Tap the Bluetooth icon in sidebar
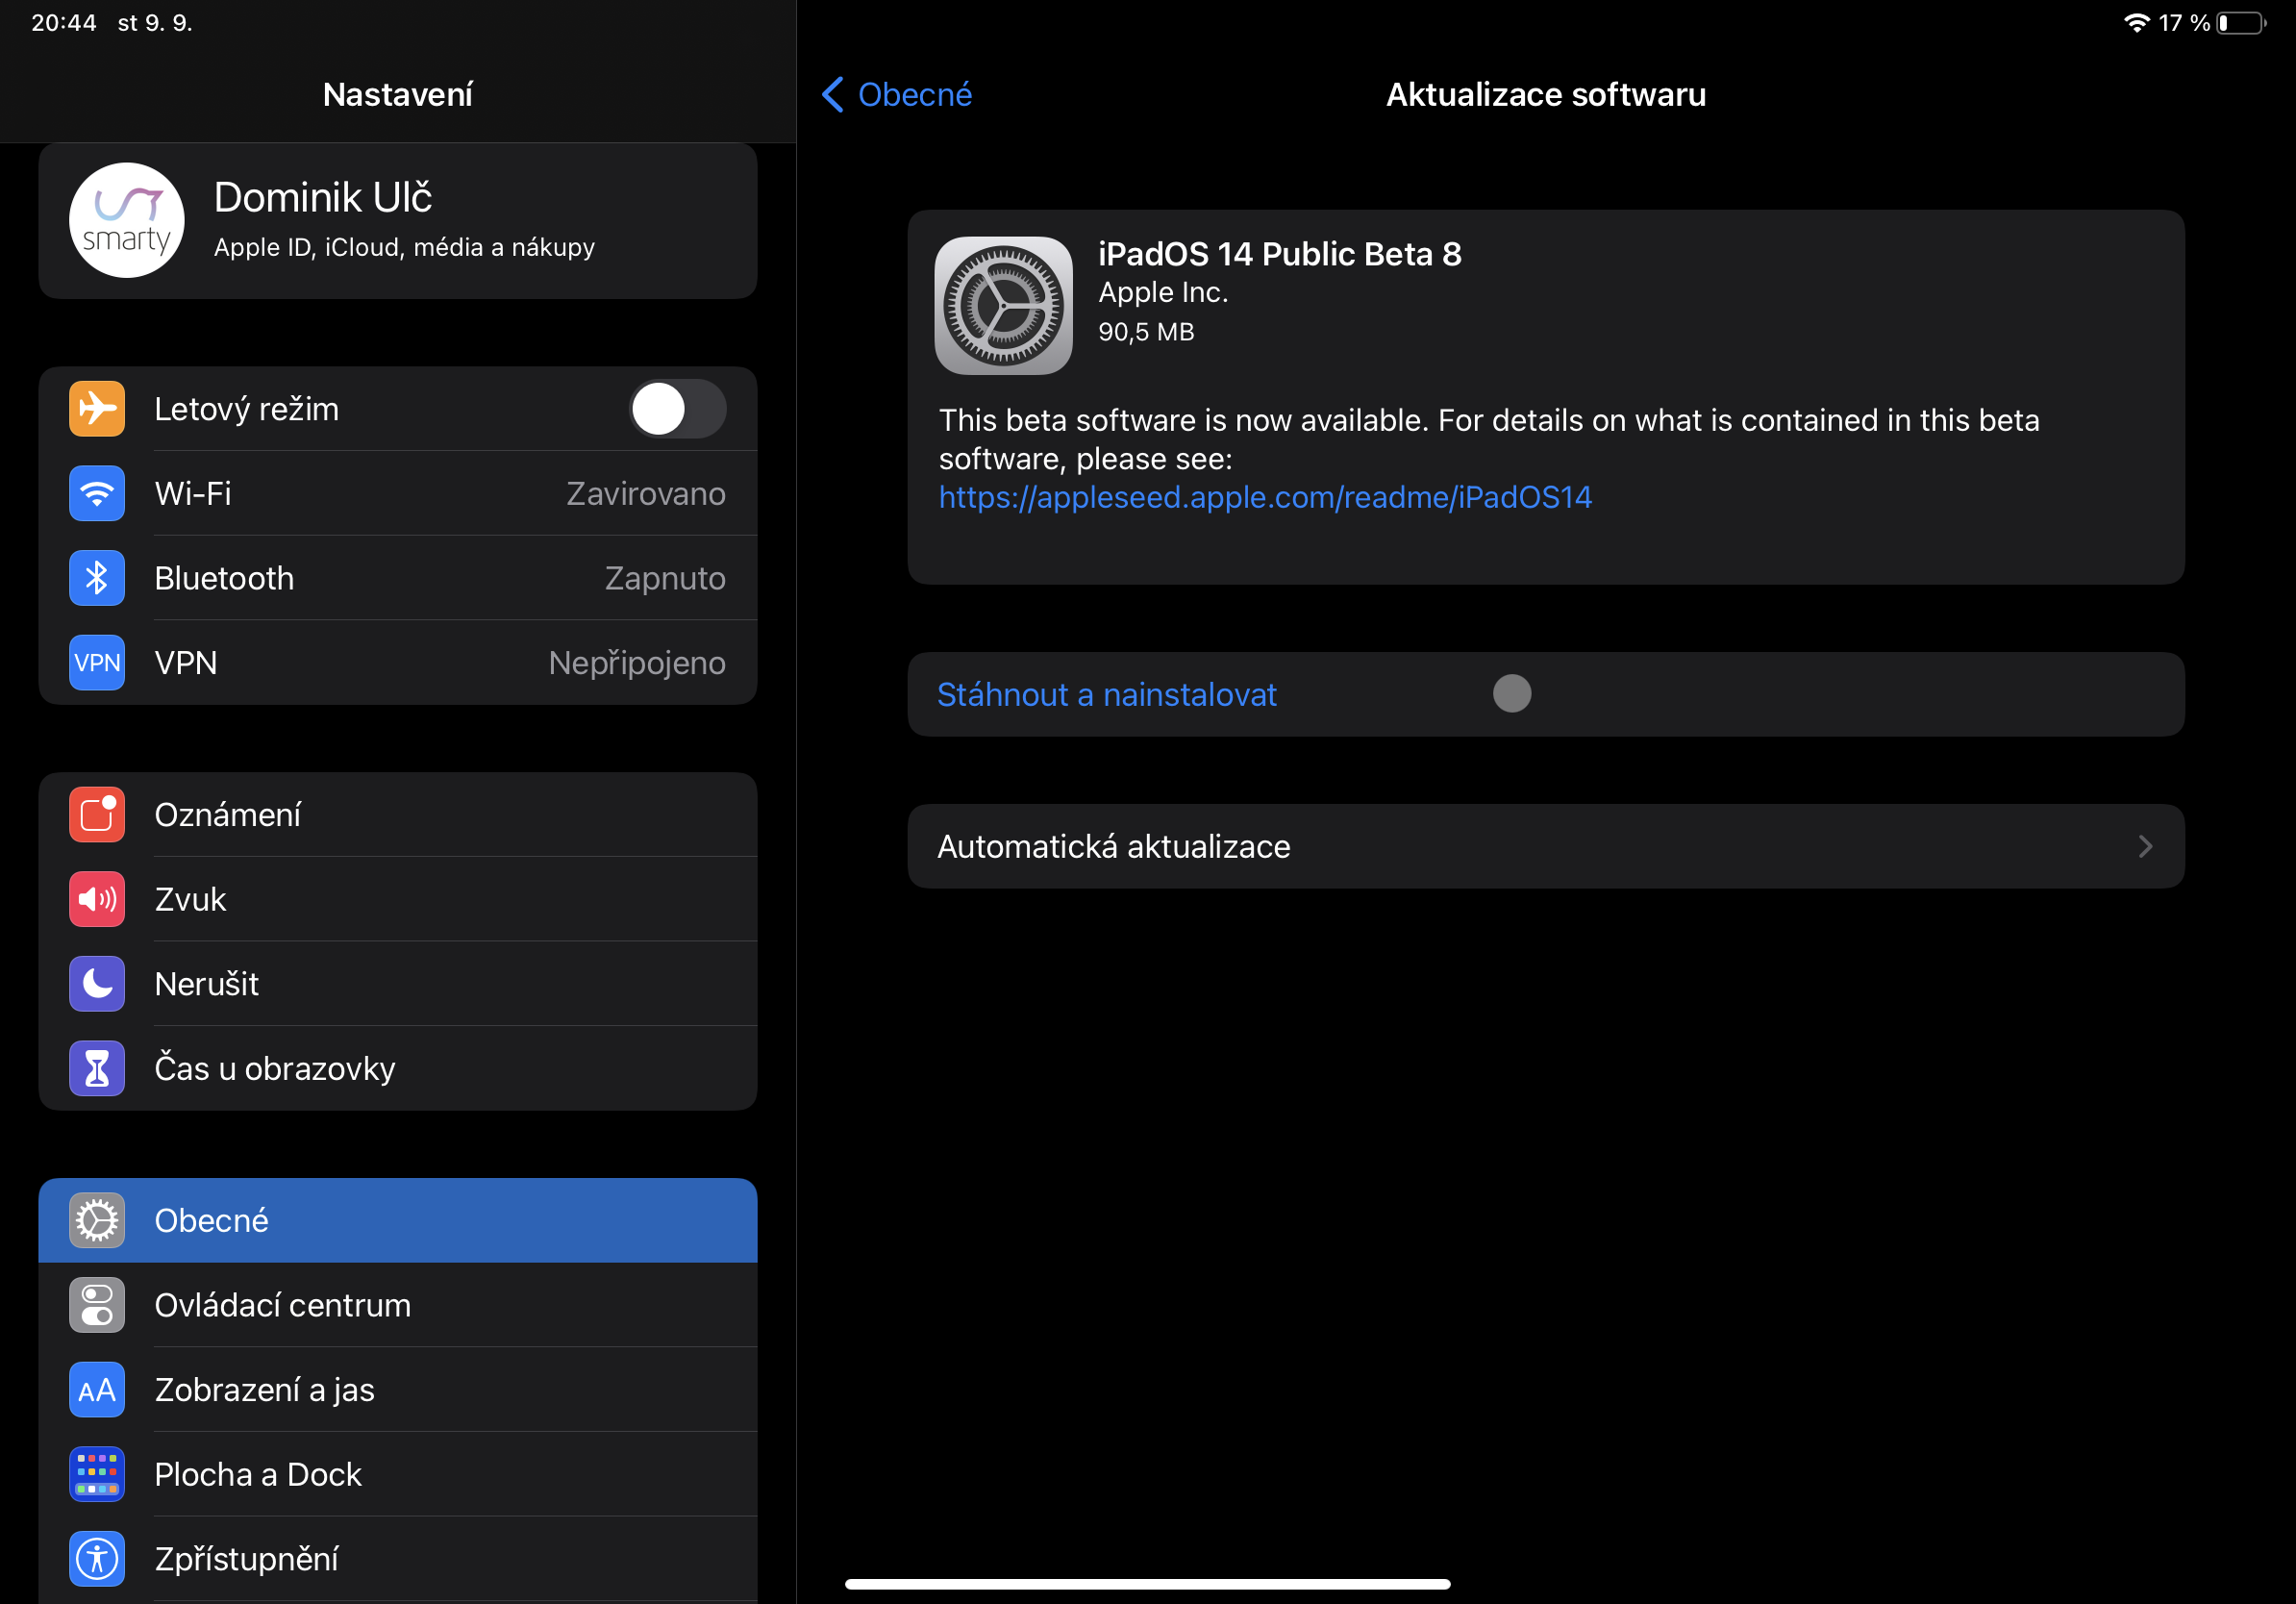Screen dimensions: 2296x1604 point(97,578)
